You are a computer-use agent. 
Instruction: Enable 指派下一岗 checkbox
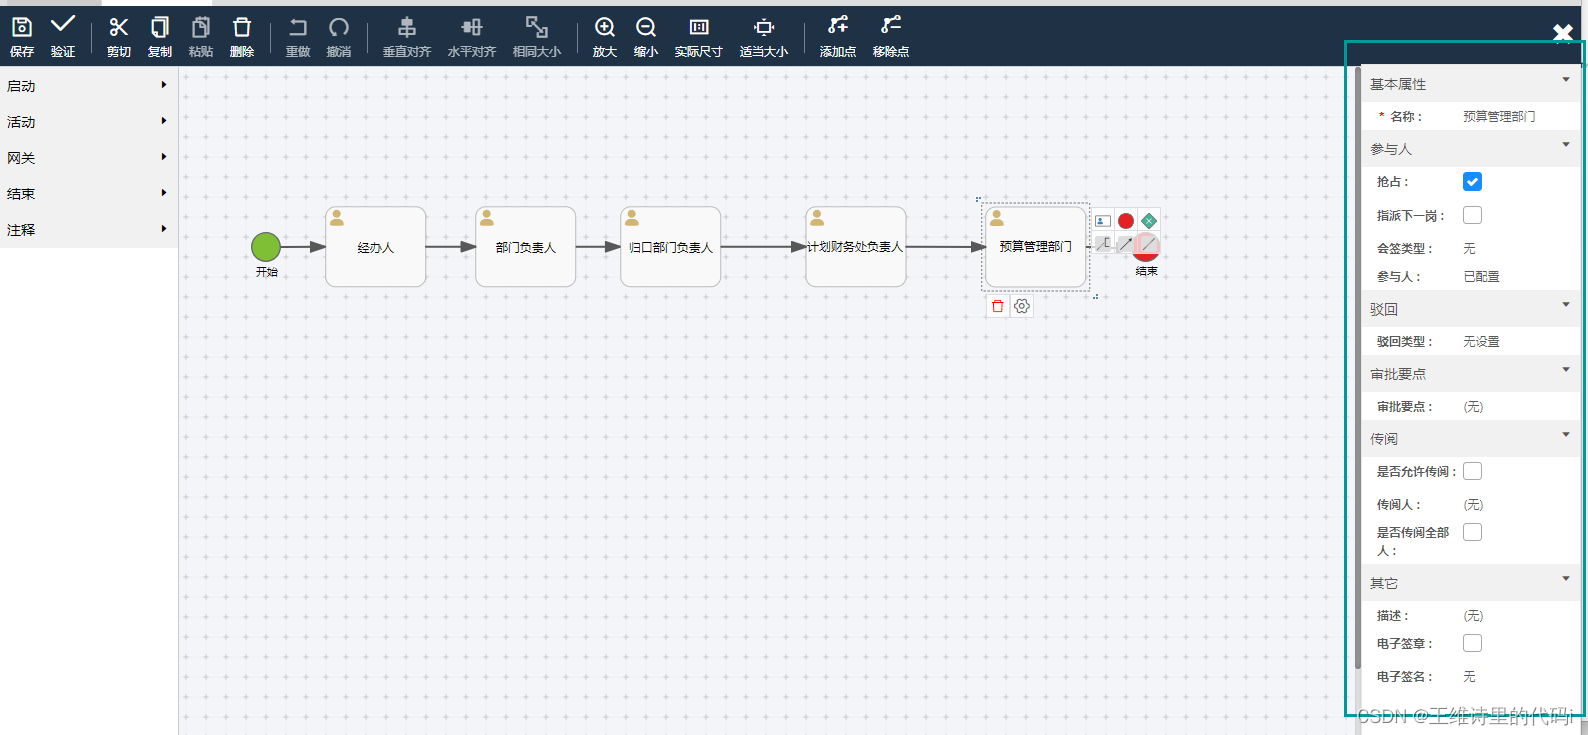point(1472,215)
